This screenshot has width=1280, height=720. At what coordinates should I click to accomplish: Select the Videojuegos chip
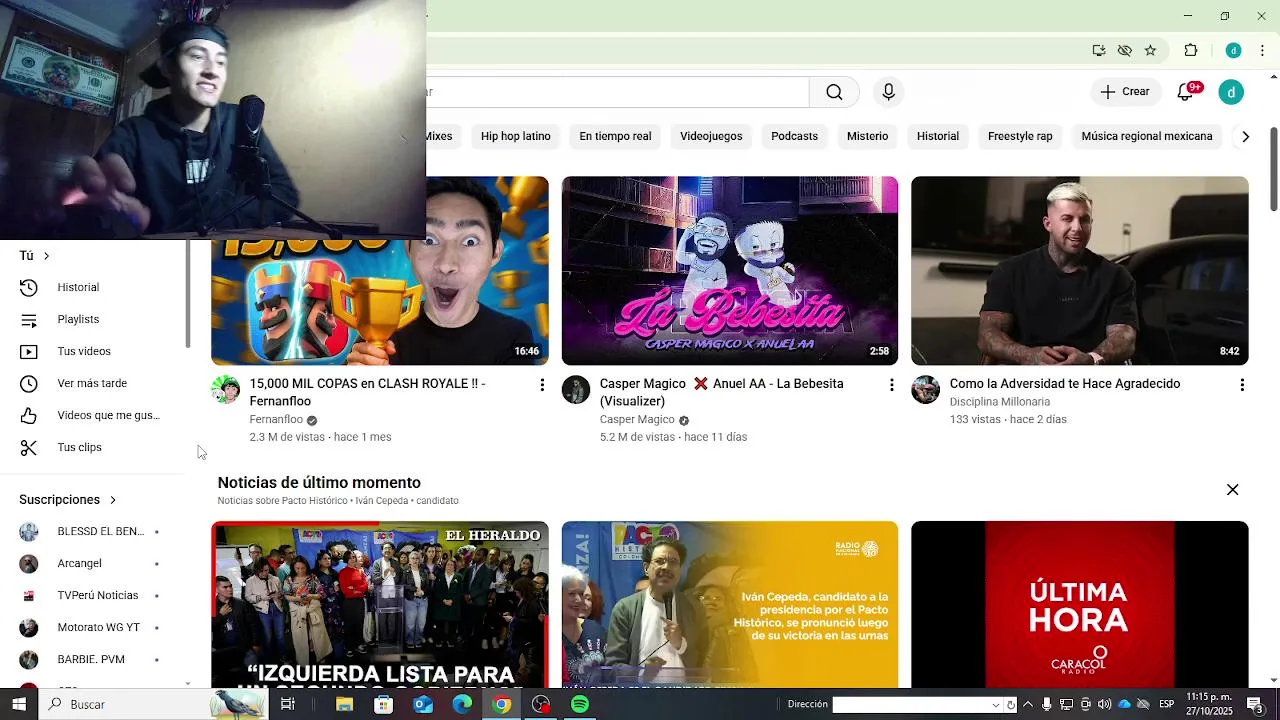(711, 136)
